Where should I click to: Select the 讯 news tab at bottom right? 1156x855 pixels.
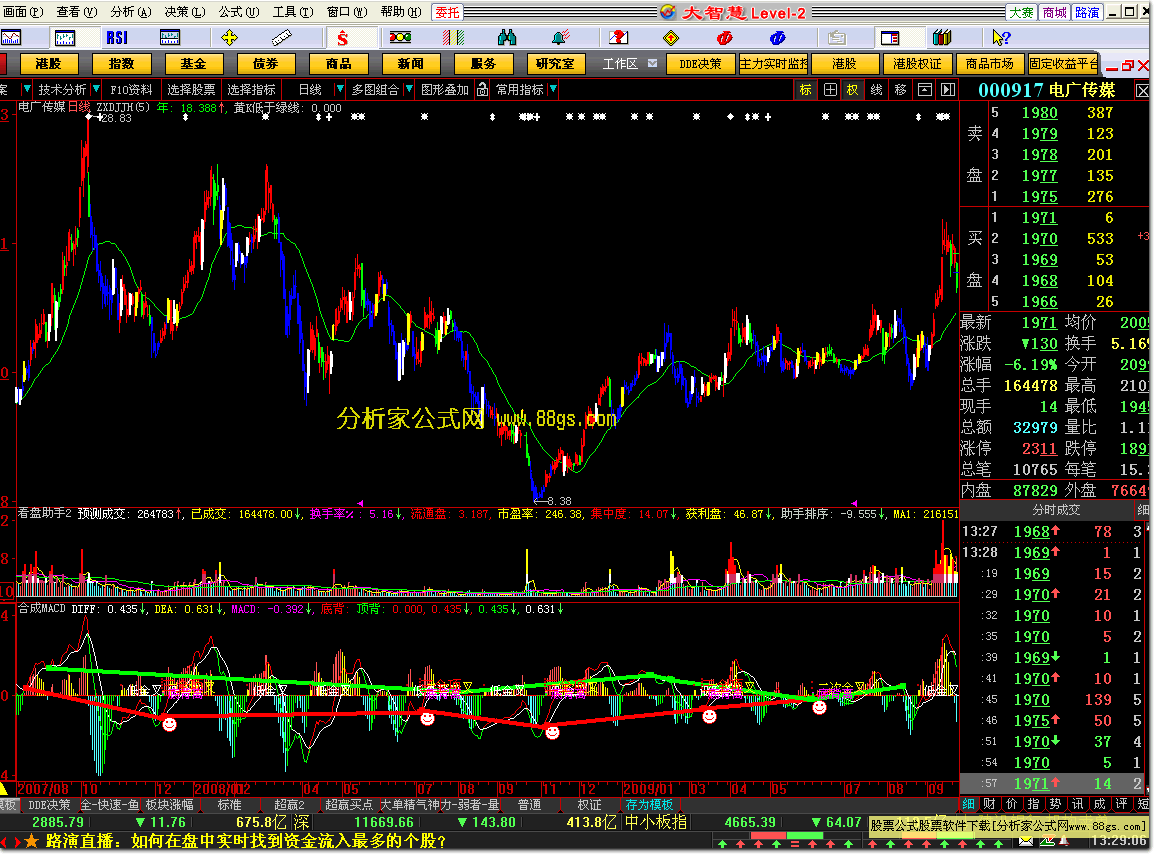click(x=1078, y=803)
